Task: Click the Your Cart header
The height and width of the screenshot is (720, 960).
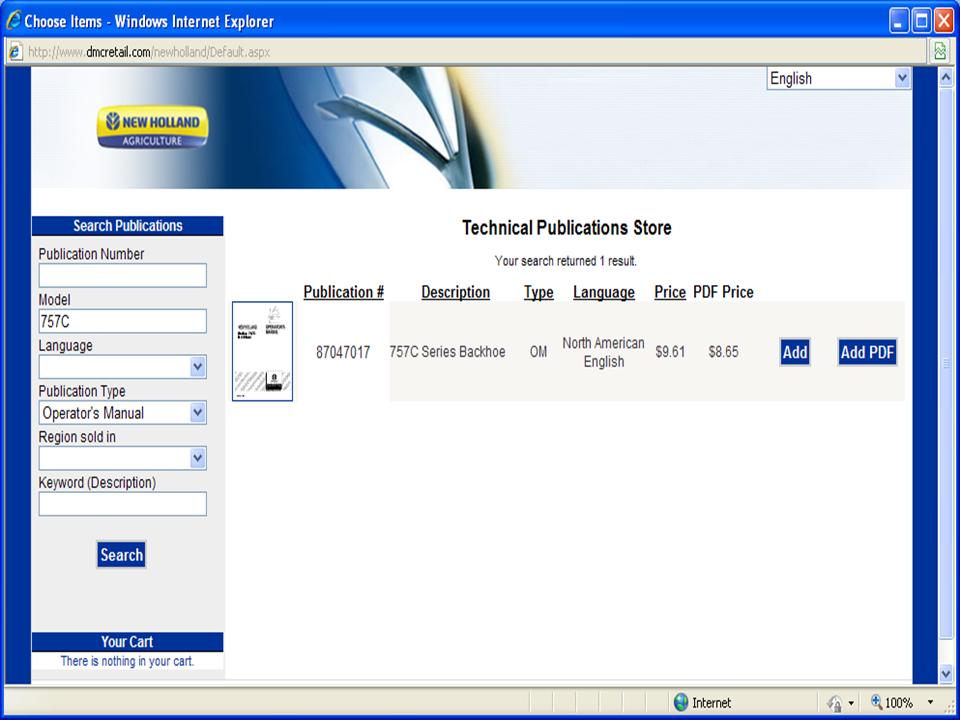Action: click(127, 642)
